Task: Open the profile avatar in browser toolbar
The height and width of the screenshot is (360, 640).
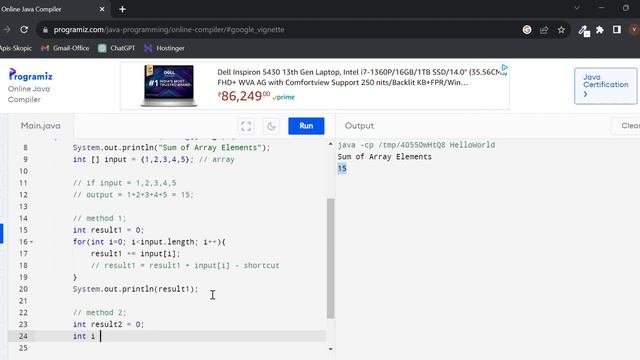Action: (x=634, y=30)
